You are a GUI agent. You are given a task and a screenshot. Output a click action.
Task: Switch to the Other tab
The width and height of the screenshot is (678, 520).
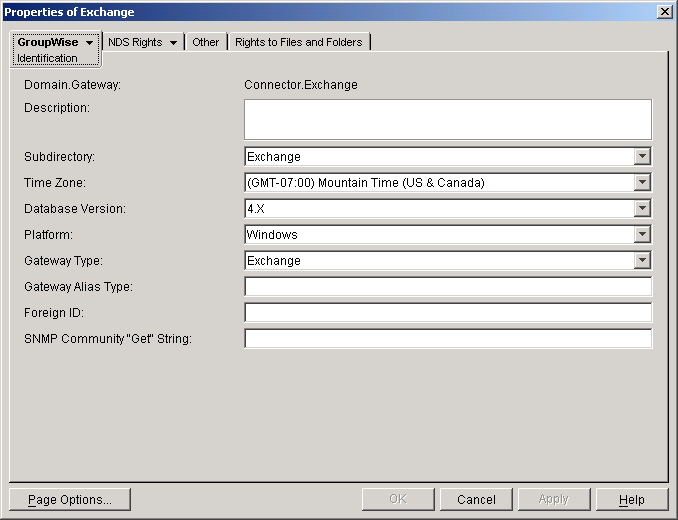tap(205, 42)
